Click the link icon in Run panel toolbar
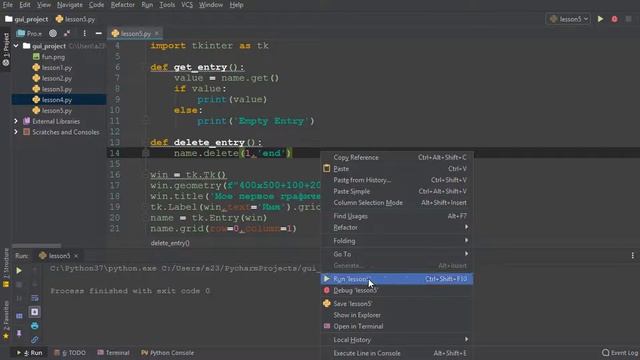640x360 pixels. (x=35, y=339)
